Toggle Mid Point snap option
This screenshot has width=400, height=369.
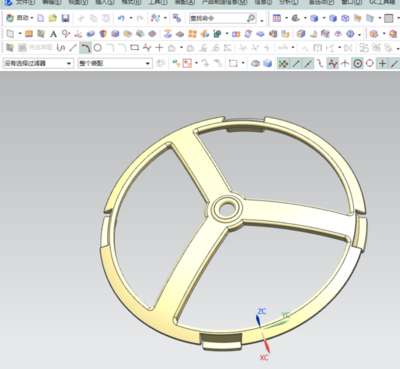click(308, 63)
